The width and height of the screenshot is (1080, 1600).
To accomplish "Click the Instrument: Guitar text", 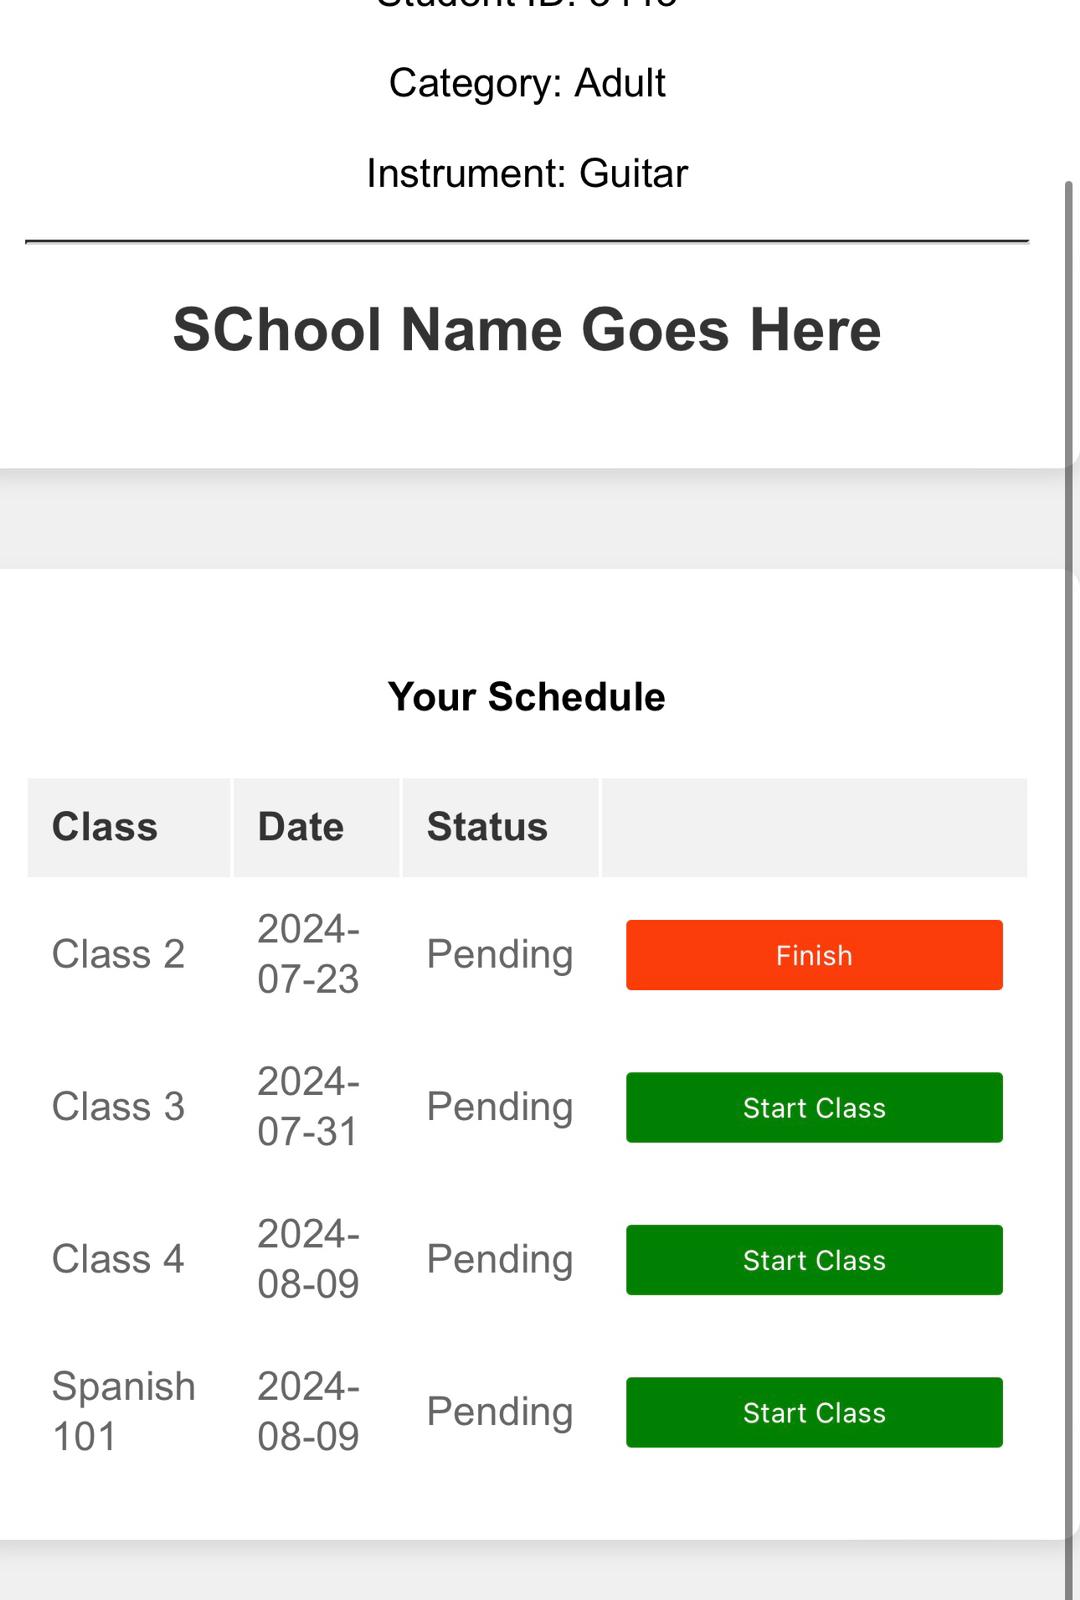I will coord(527,173).
